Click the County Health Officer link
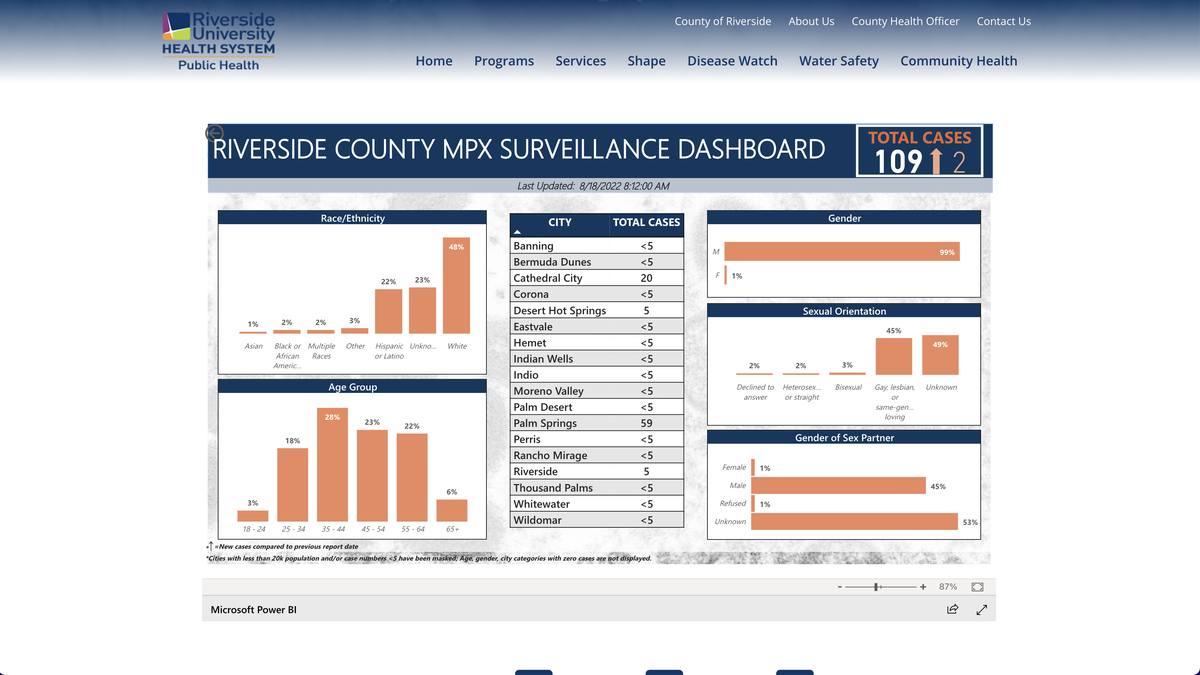This screenshot has width=1200, height=675. coord(905,21)
